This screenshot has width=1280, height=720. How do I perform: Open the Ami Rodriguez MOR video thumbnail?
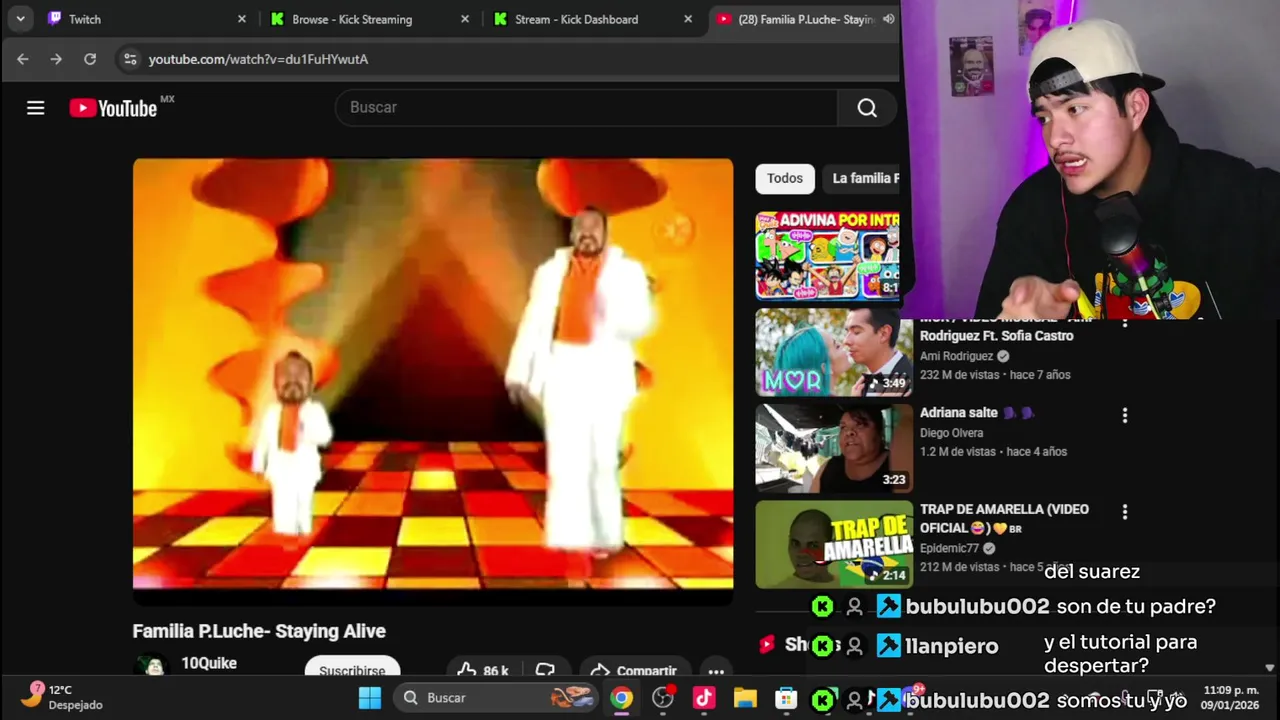point(834,352)
